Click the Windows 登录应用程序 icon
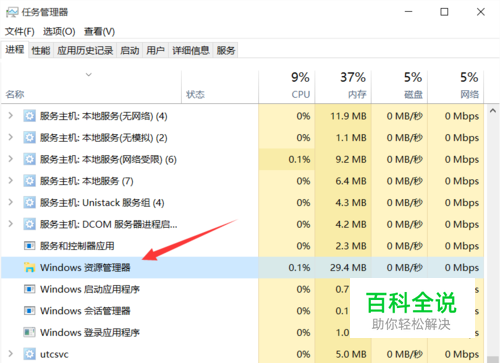Screen dimensions: 500x363 (x=29, y=332)
